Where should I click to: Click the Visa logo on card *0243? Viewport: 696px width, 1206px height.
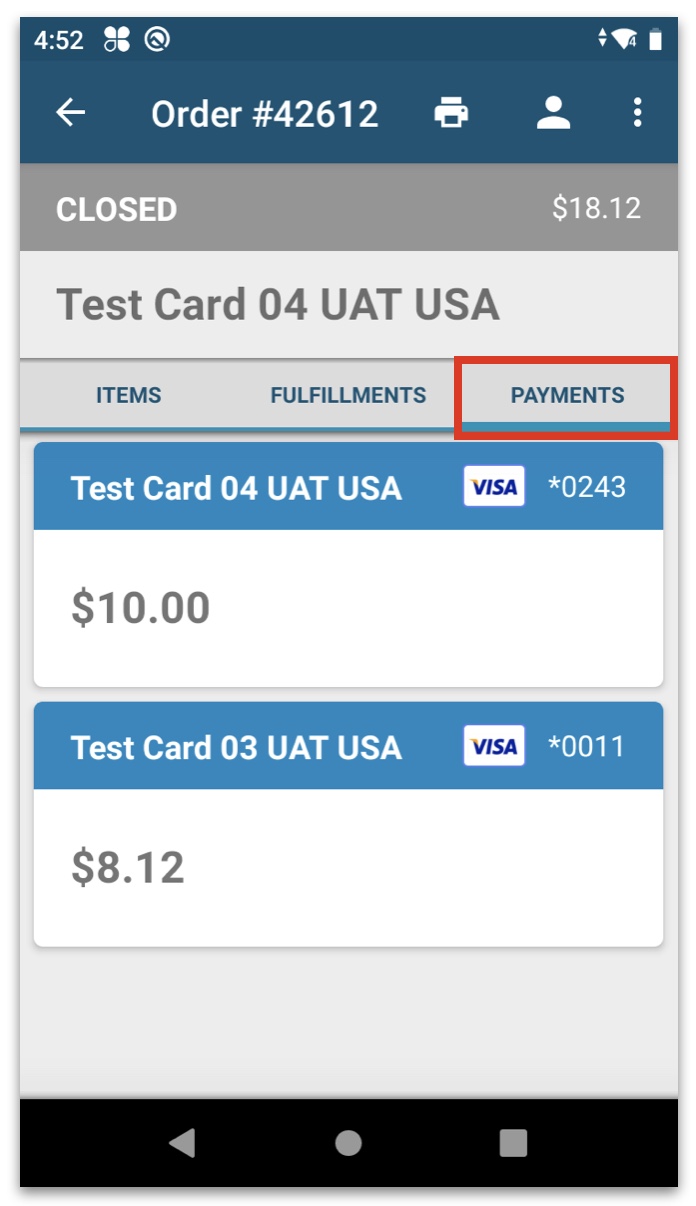tap(494, 487)
